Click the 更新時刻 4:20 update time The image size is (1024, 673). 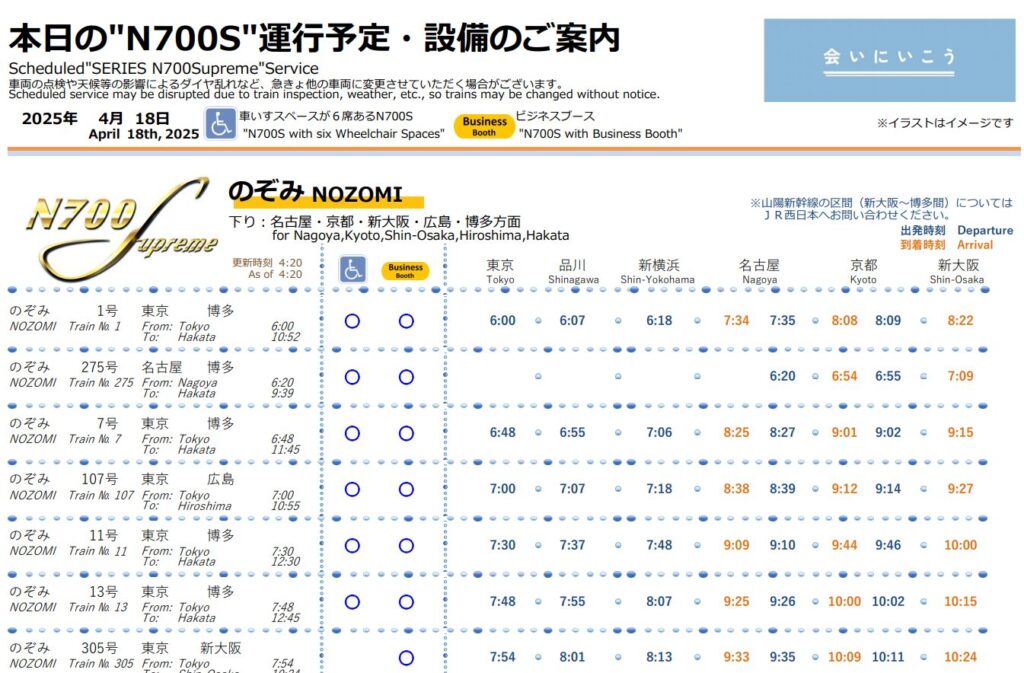pyautogui.click(x=267, y=263)
